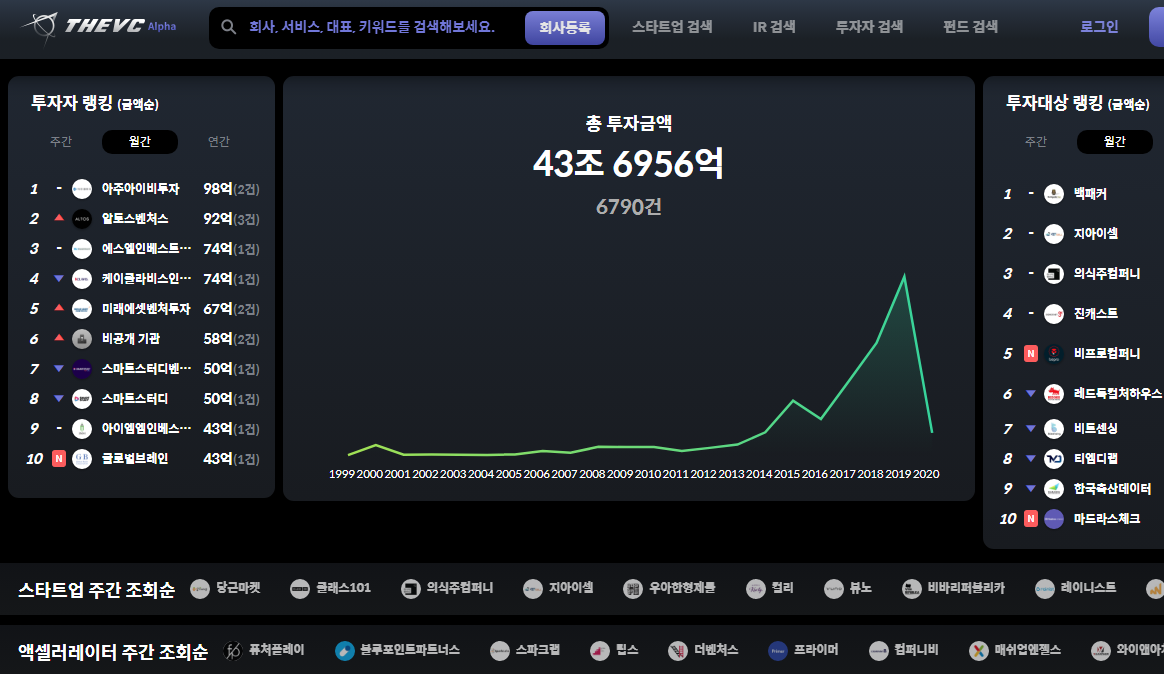Screen dimensions: 1164x674
Task: Open 한국축산데이터 company name
Action: pos(1112,488)
